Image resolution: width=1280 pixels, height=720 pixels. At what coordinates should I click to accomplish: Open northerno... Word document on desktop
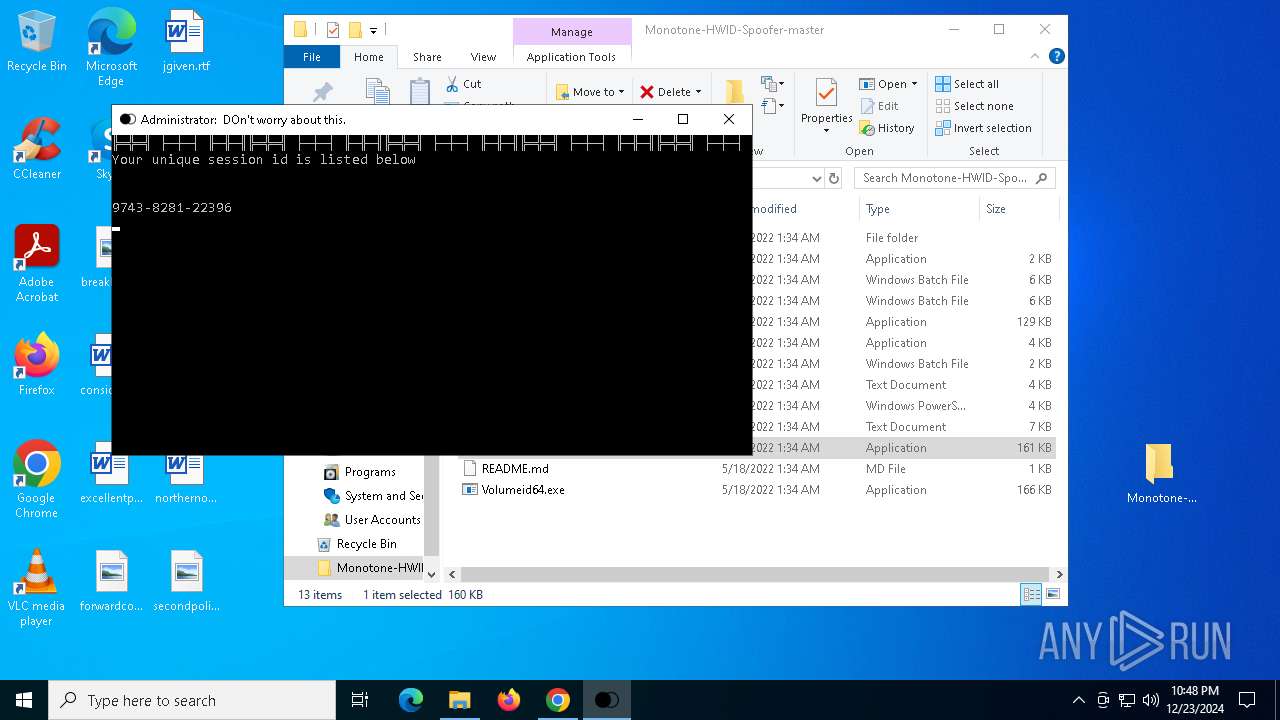click(185, 474)
